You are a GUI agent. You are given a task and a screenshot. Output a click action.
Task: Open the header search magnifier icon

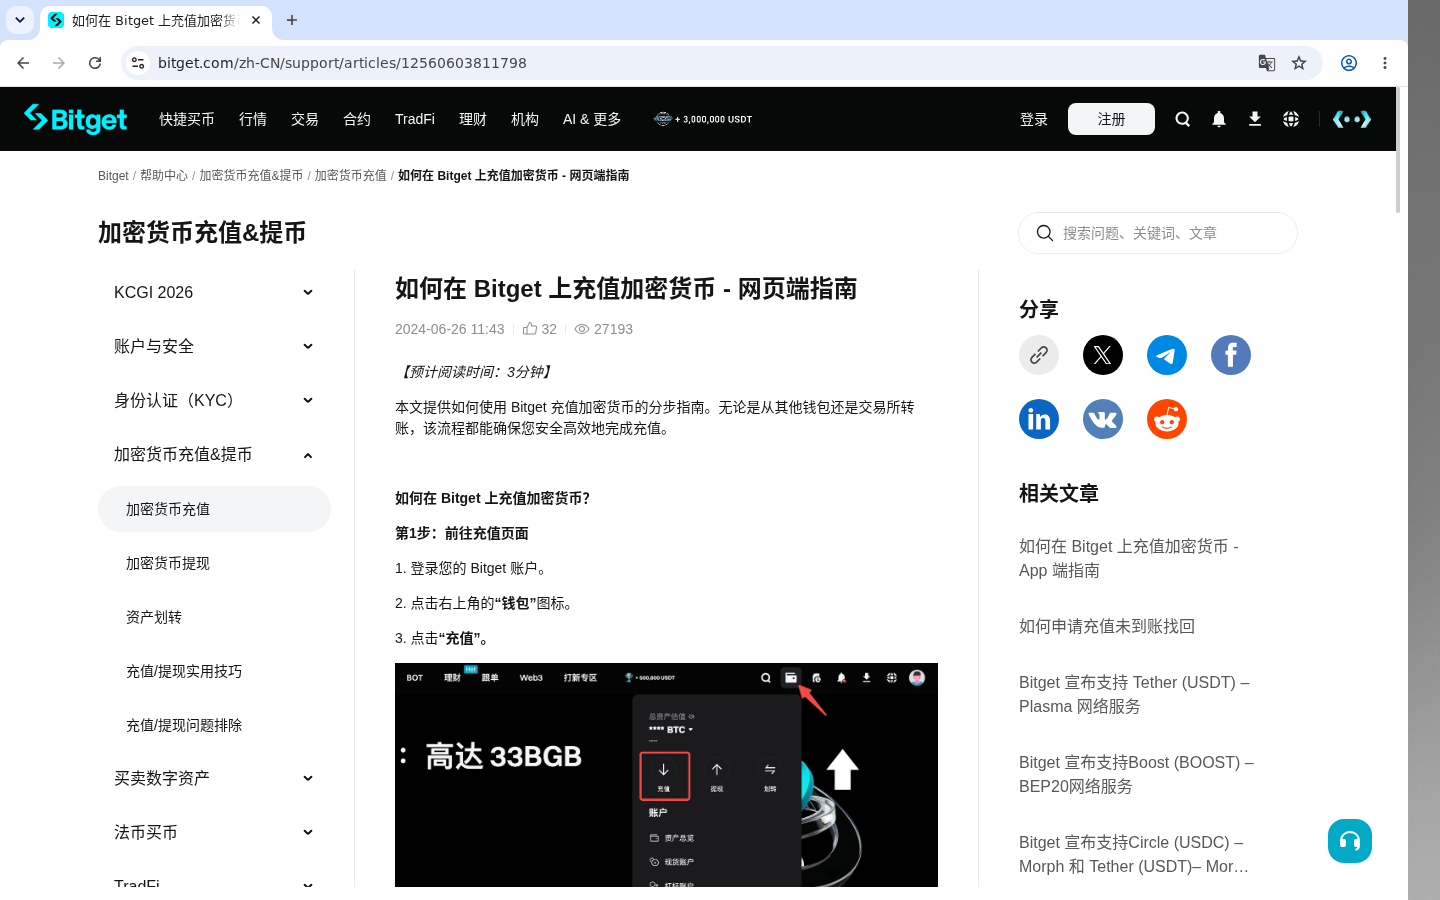[1183, 119]
